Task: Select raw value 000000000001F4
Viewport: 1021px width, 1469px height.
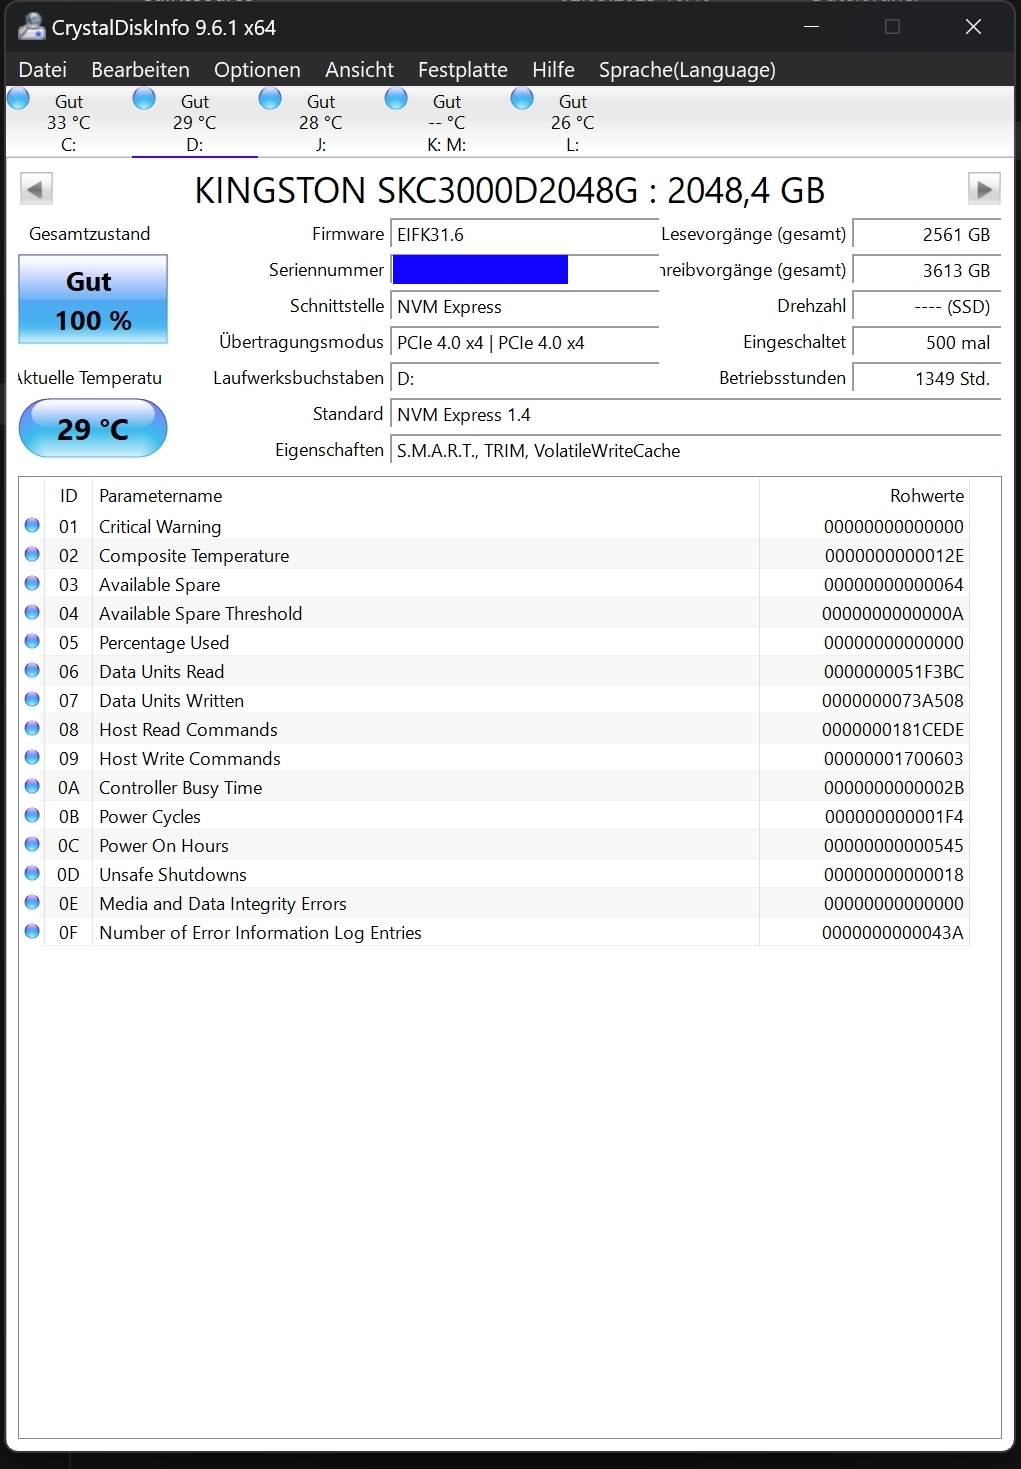Action: (894, 817)
